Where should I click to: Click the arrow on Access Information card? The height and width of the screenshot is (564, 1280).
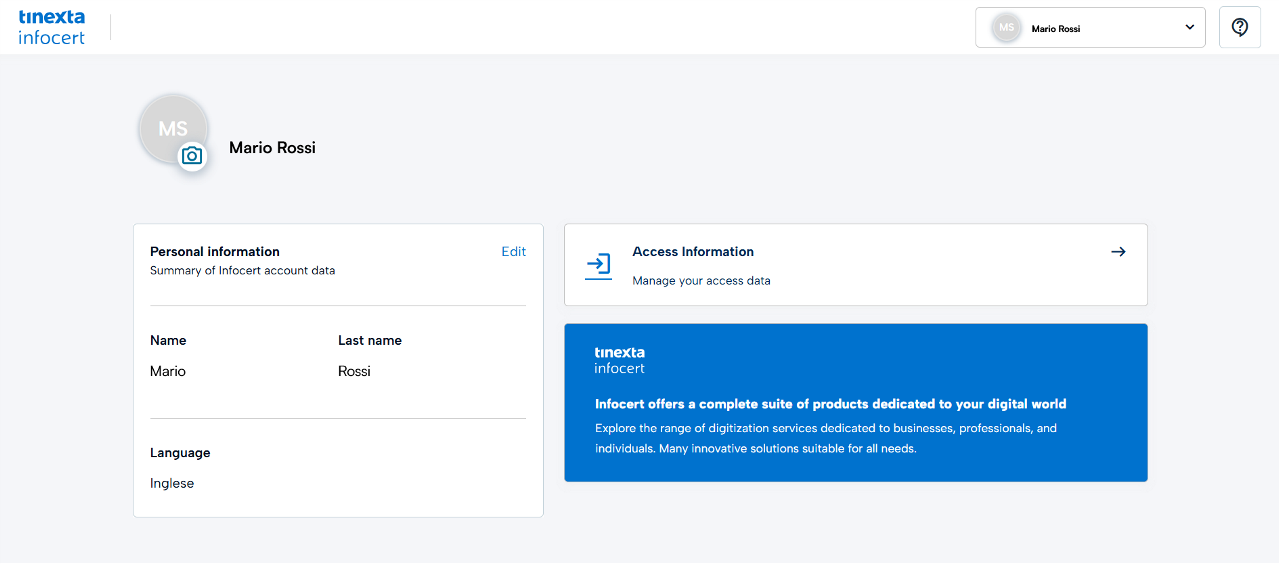pyautogui.click(x=1119, y=252)
